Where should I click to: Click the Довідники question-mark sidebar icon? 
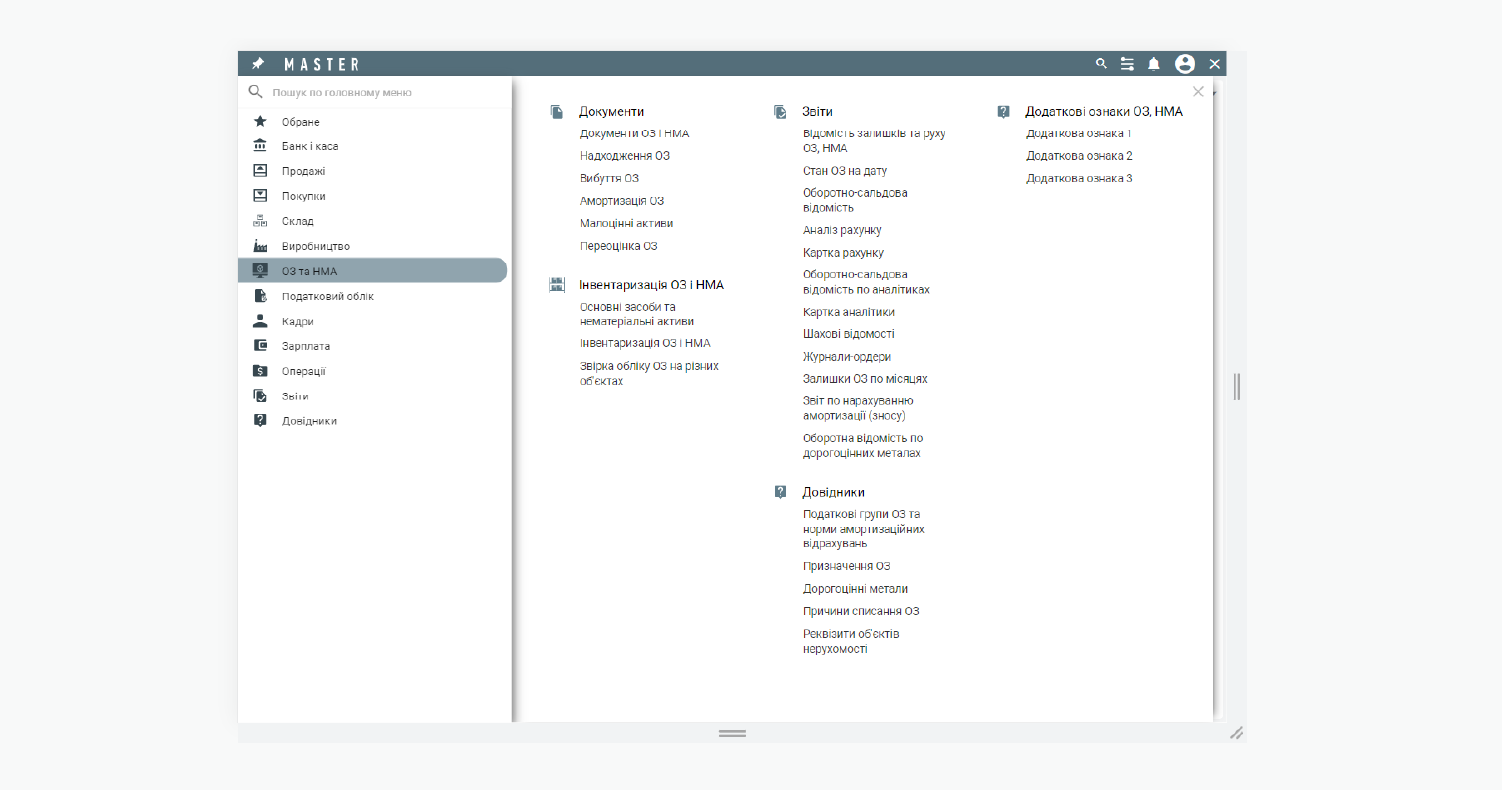(x=260, y=421)
